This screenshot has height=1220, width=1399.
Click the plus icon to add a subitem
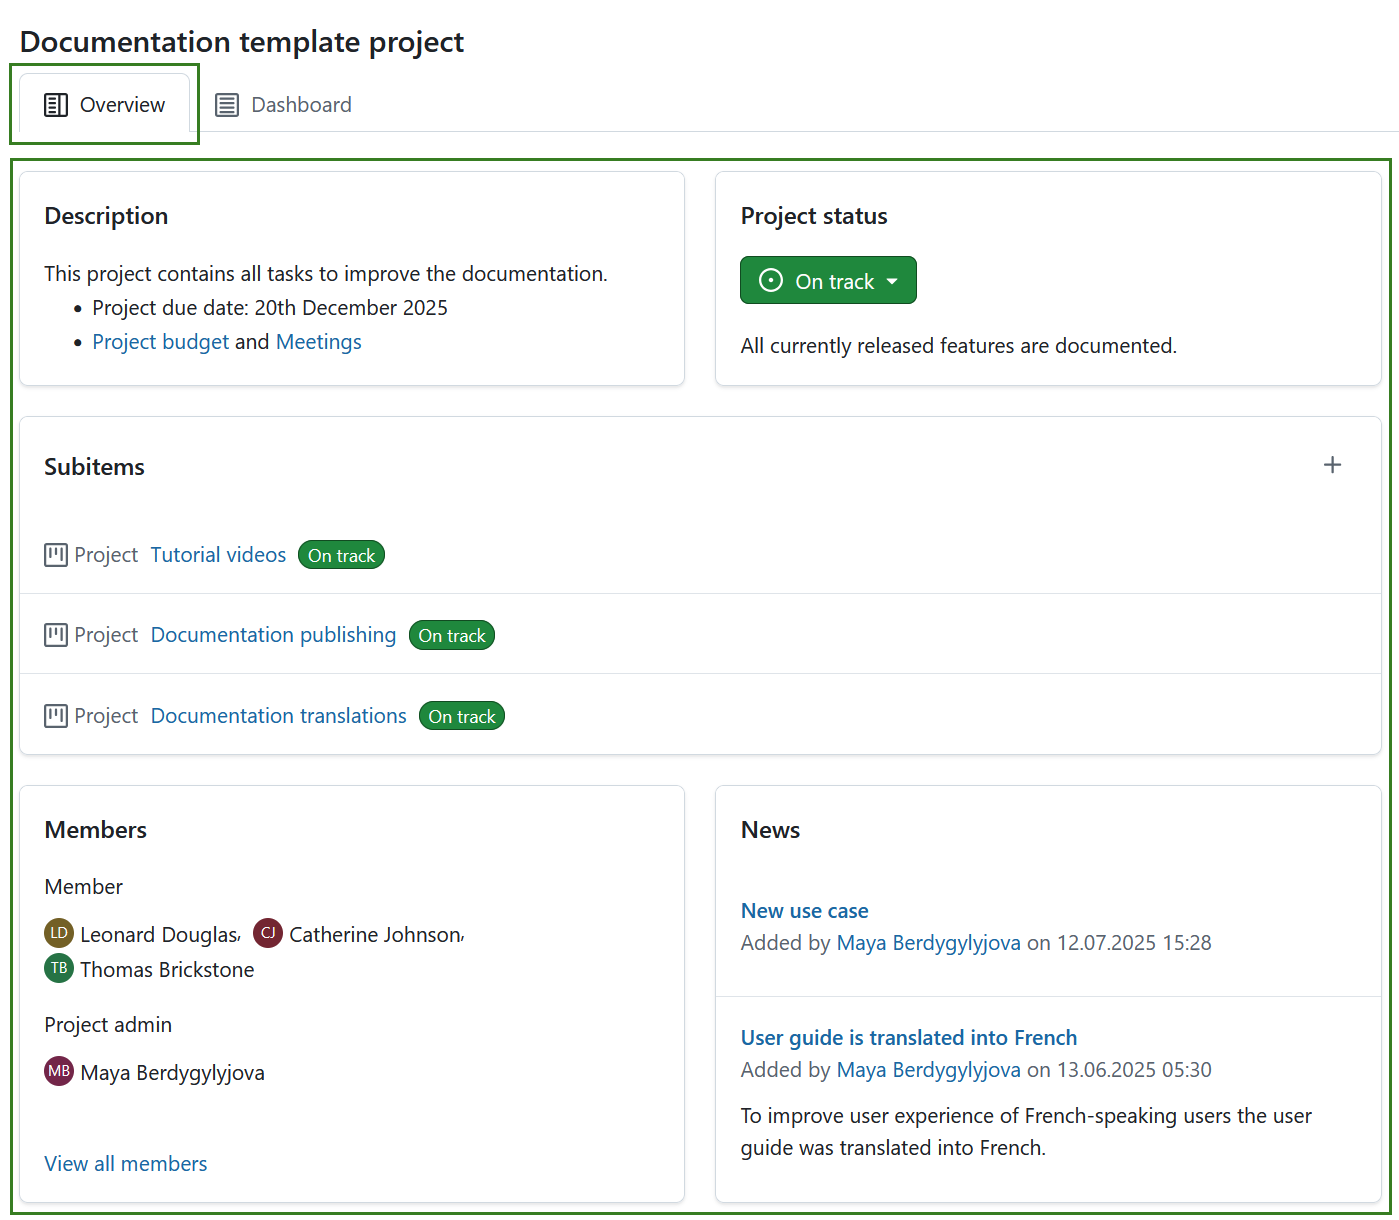(1332, 464)
